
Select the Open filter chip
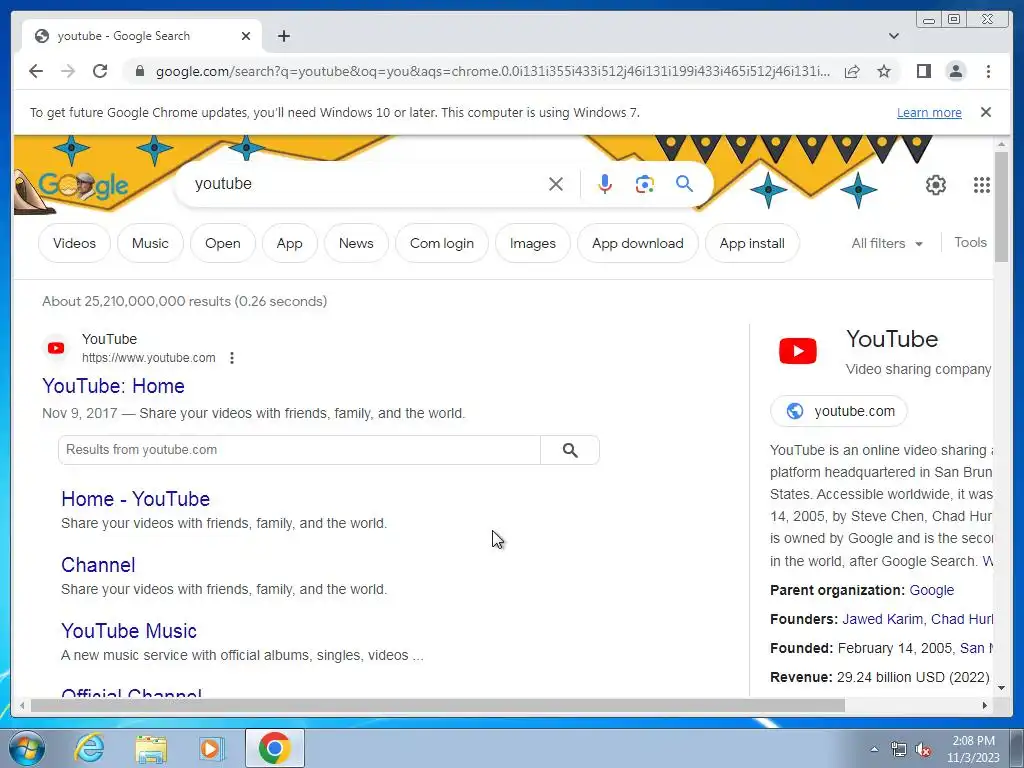(223, 243)
